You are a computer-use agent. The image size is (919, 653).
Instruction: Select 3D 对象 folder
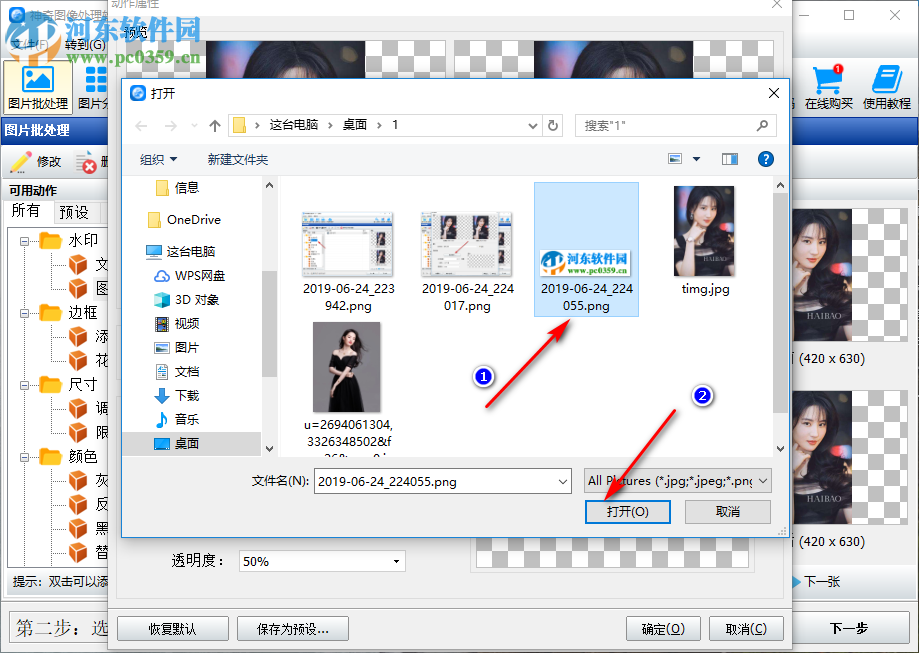click(186, 300)
